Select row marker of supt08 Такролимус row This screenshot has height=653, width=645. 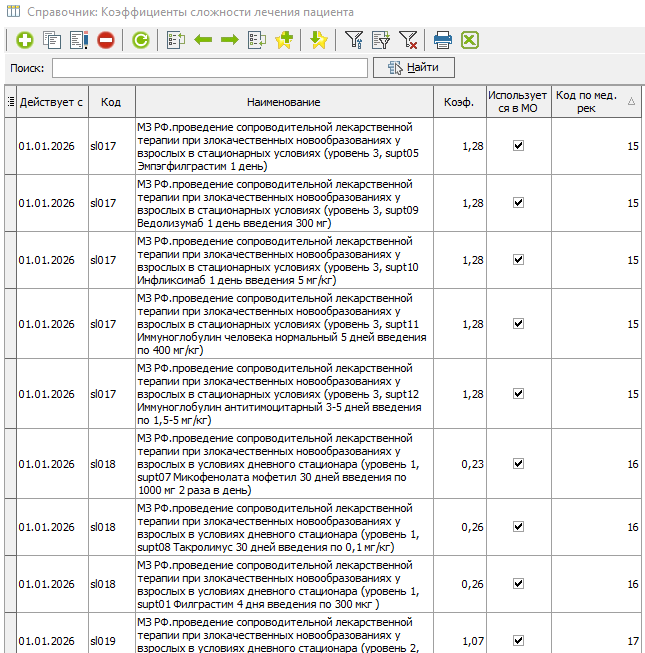coord(10,527)
